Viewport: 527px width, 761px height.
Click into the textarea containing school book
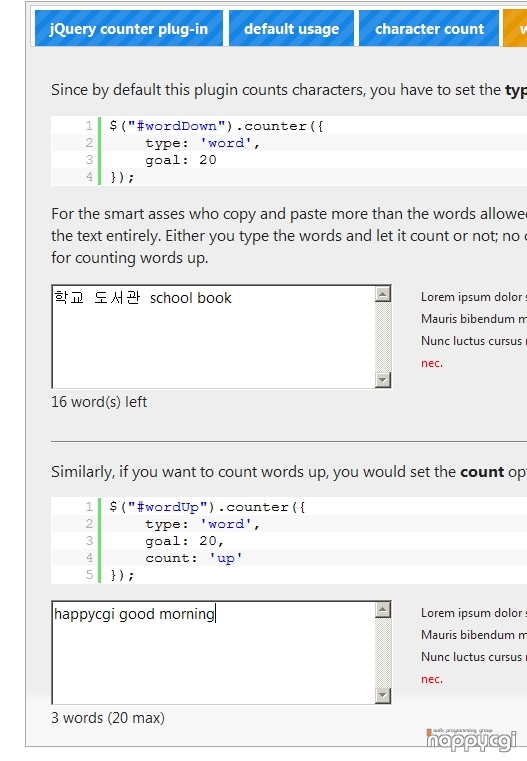[214, 337]
